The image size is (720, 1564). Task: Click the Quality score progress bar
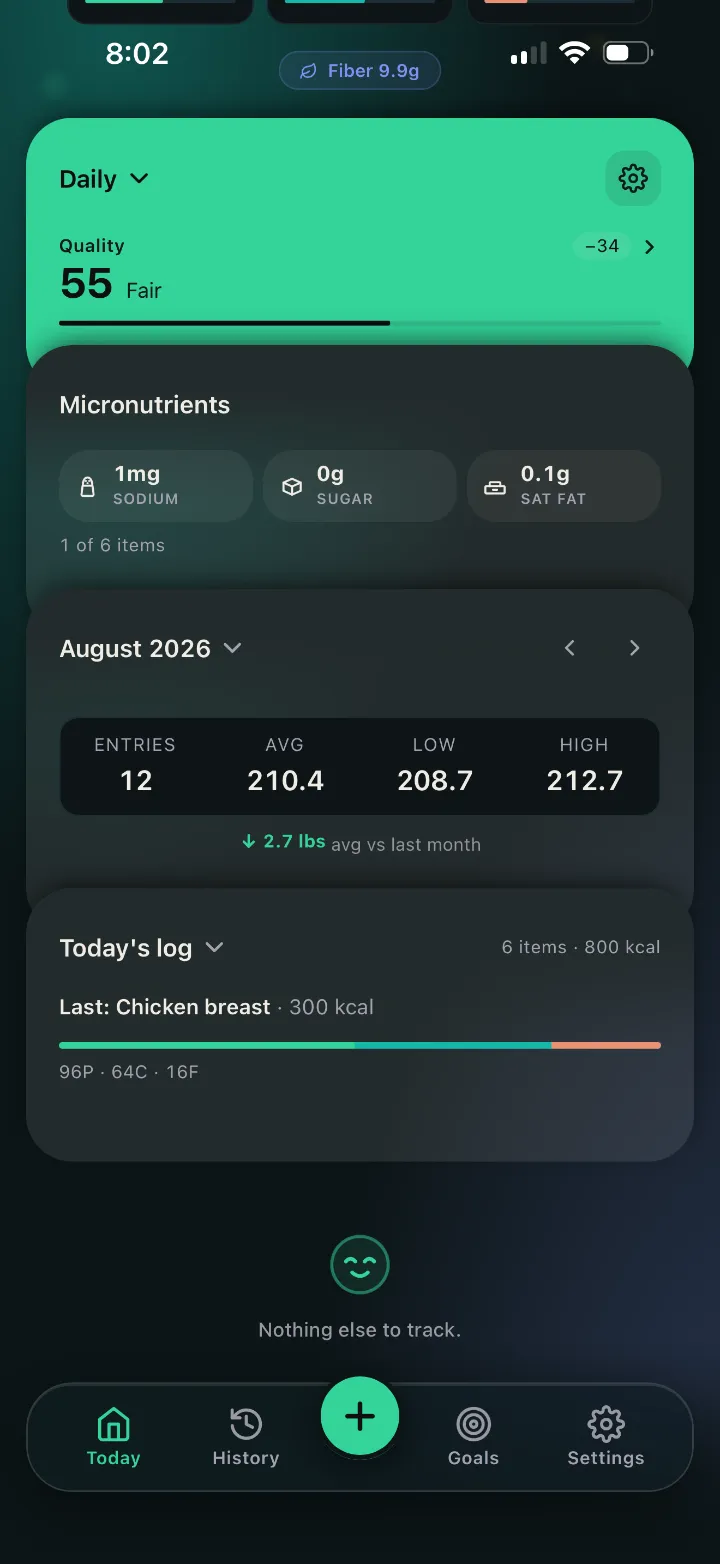point(360,323)
